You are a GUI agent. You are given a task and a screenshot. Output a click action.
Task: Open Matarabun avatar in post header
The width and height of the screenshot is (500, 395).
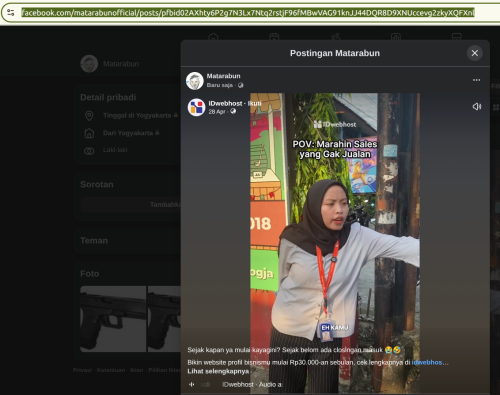[x=195, y=81]
